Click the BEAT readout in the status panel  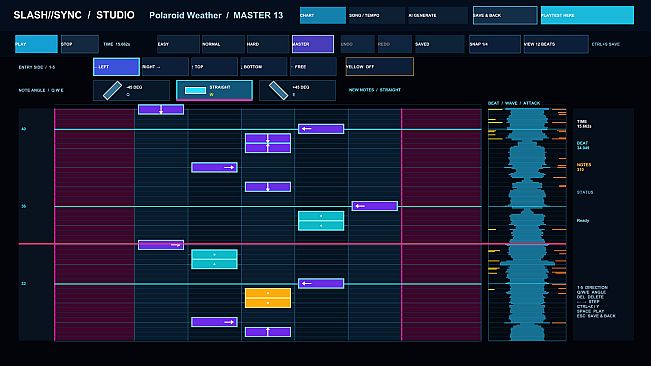582,145
